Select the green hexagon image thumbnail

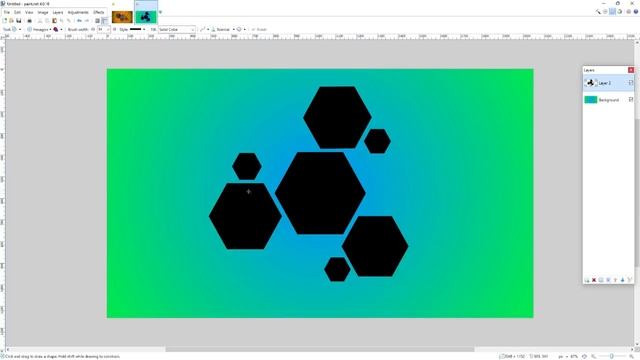click(146, 17)
